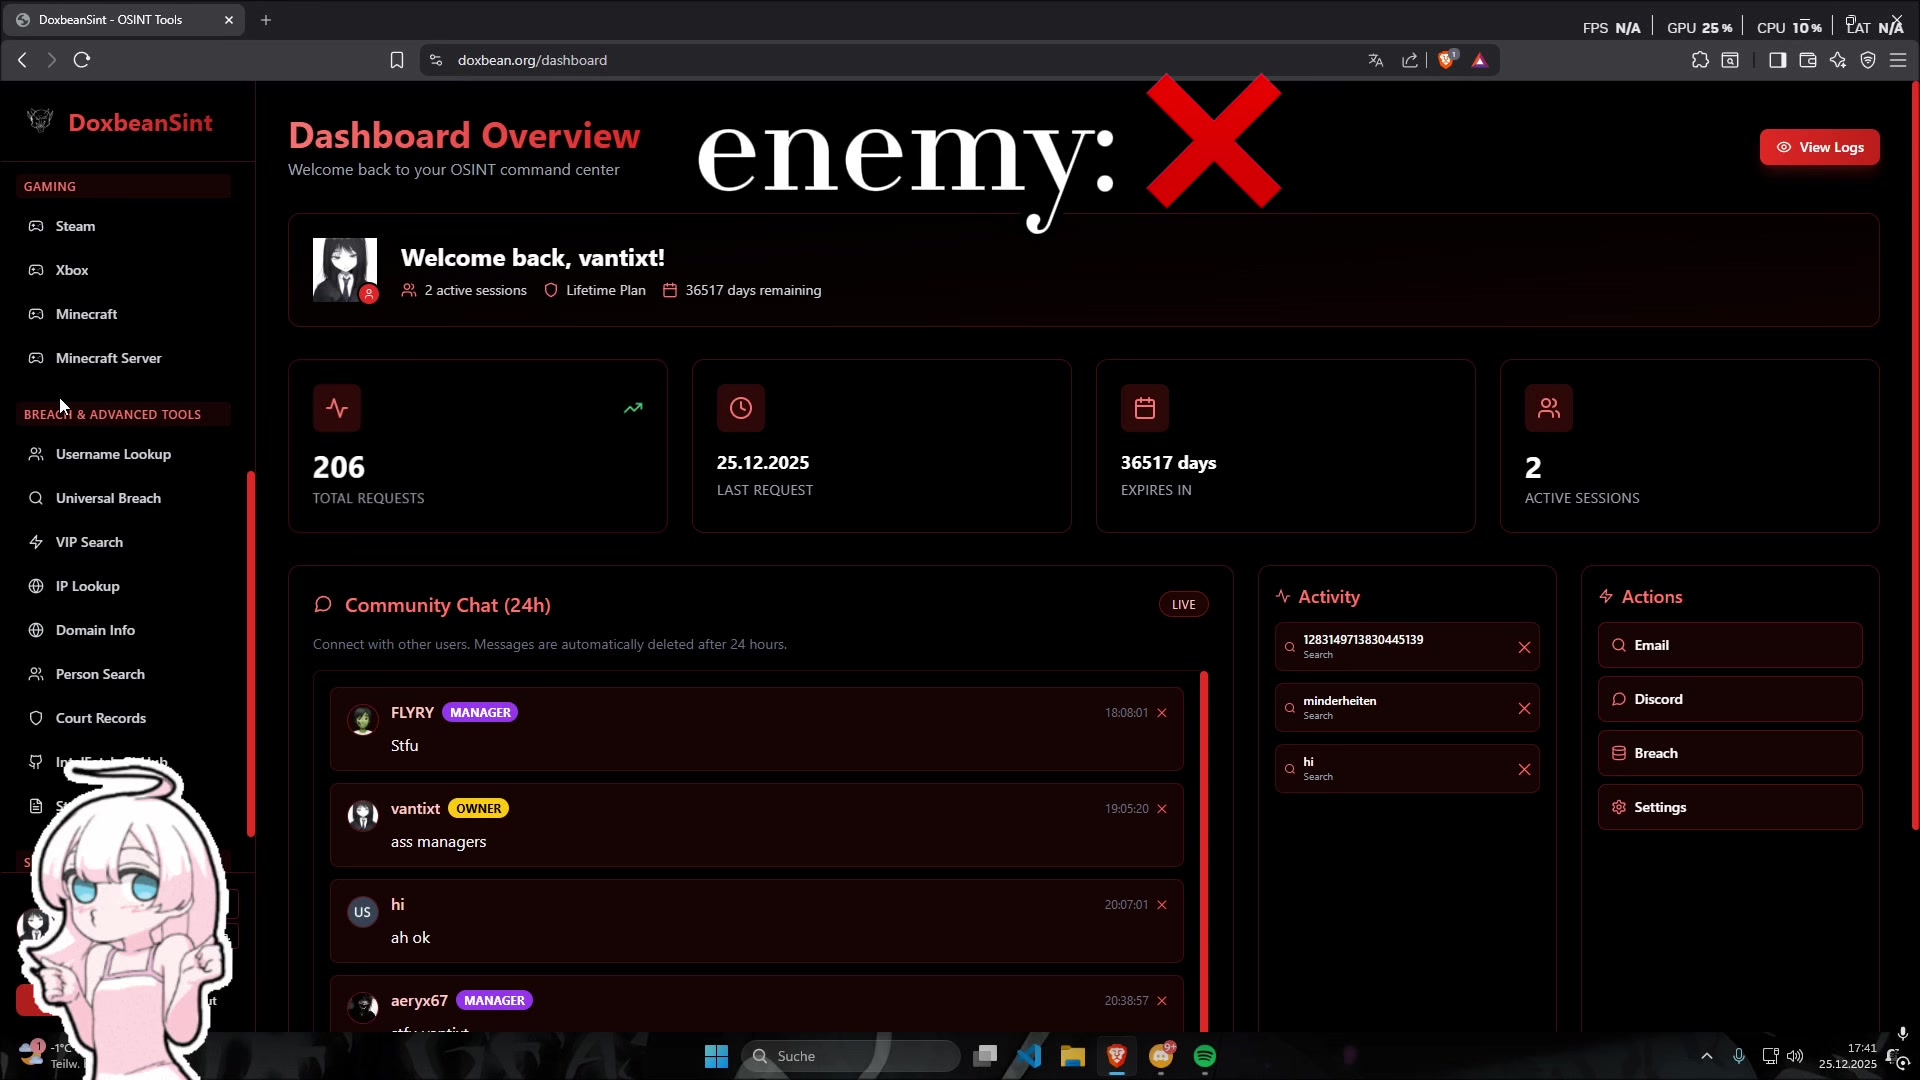1920x1080 pixels.
Task: Click the Brave Shields icon
Action: (1446, 60)
